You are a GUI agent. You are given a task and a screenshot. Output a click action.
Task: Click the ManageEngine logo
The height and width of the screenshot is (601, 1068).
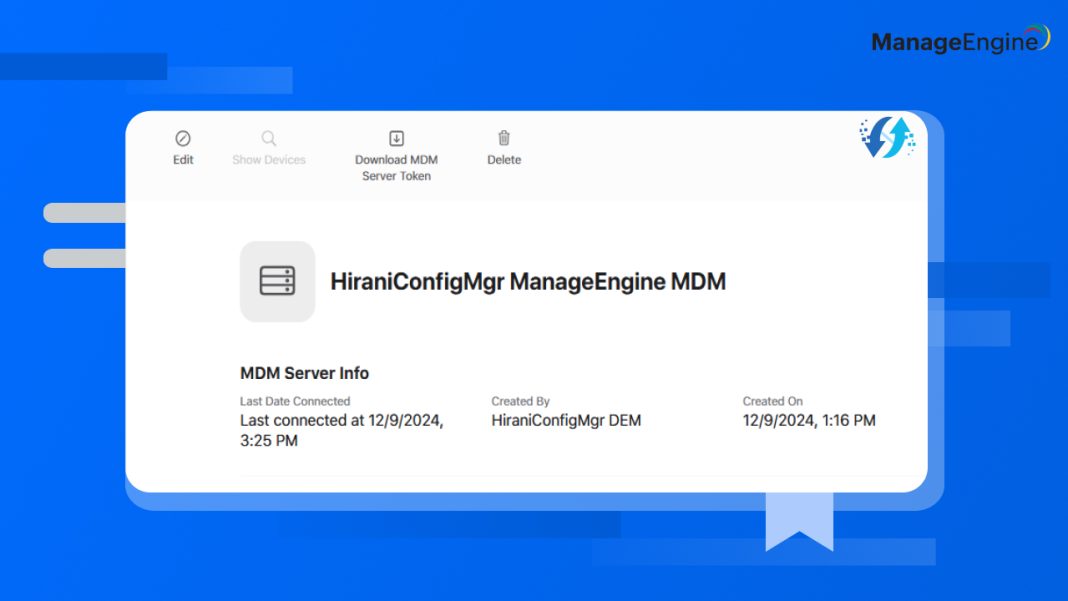click(x=960, y=40)
